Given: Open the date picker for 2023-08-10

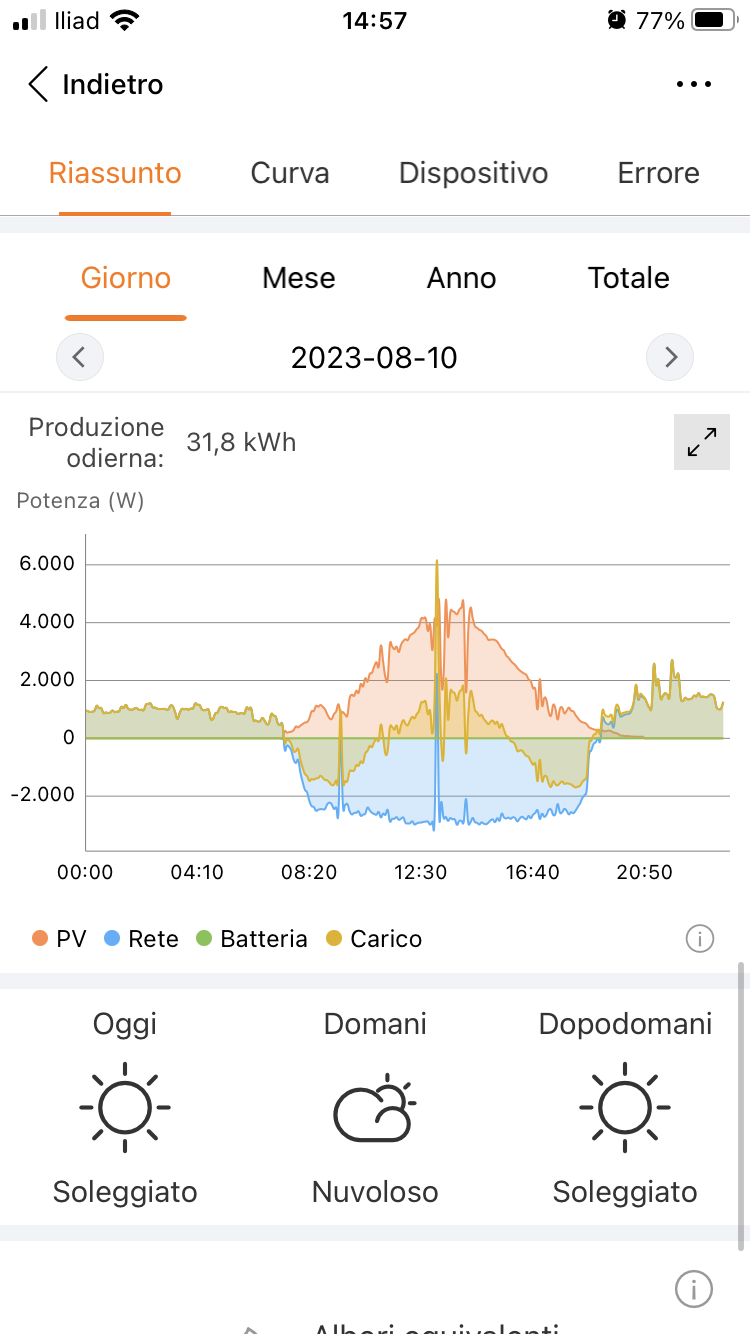Looking at the screenshot, I should click(374, 357).
